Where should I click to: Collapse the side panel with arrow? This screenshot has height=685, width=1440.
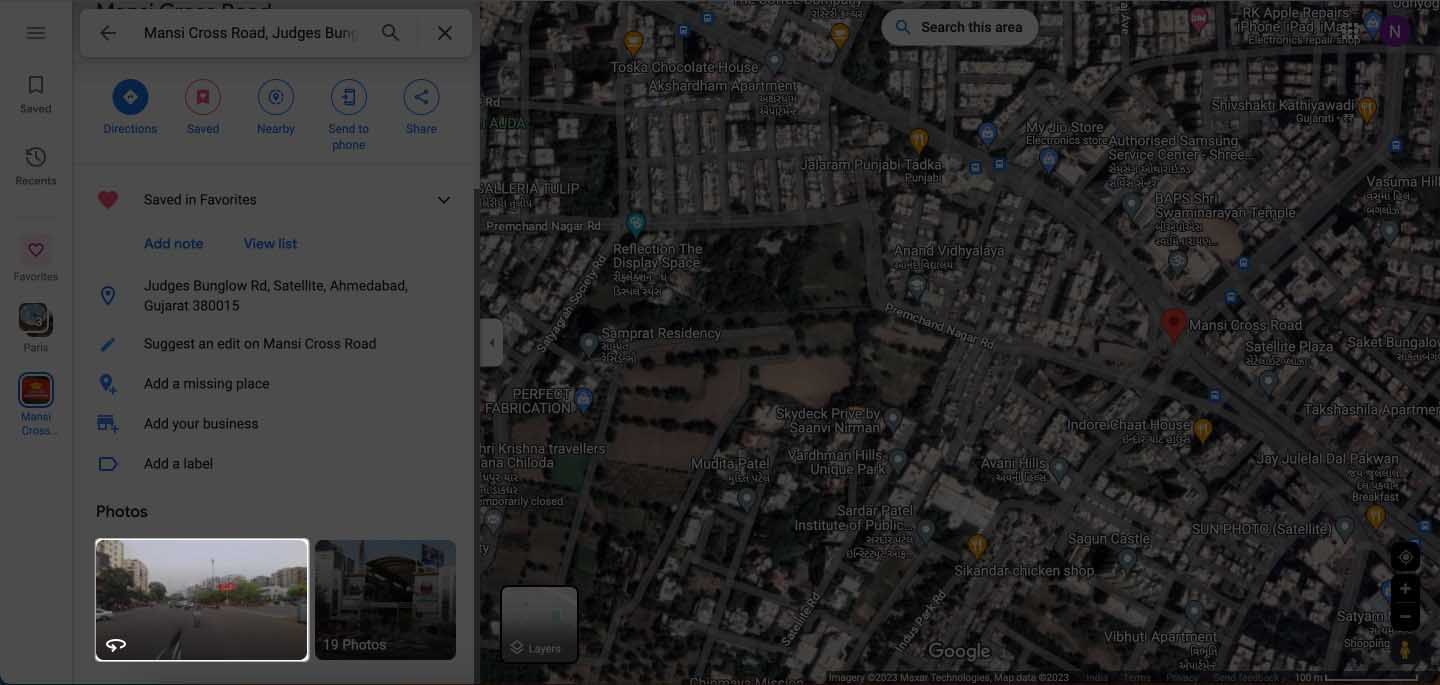(491, 343)
